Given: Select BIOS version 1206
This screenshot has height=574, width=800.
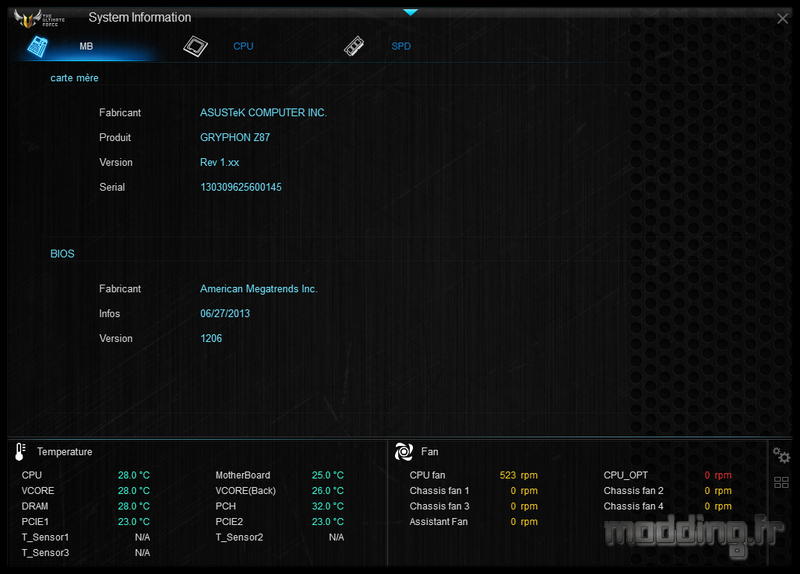Looking at the screenshot, I should [211, 339].
